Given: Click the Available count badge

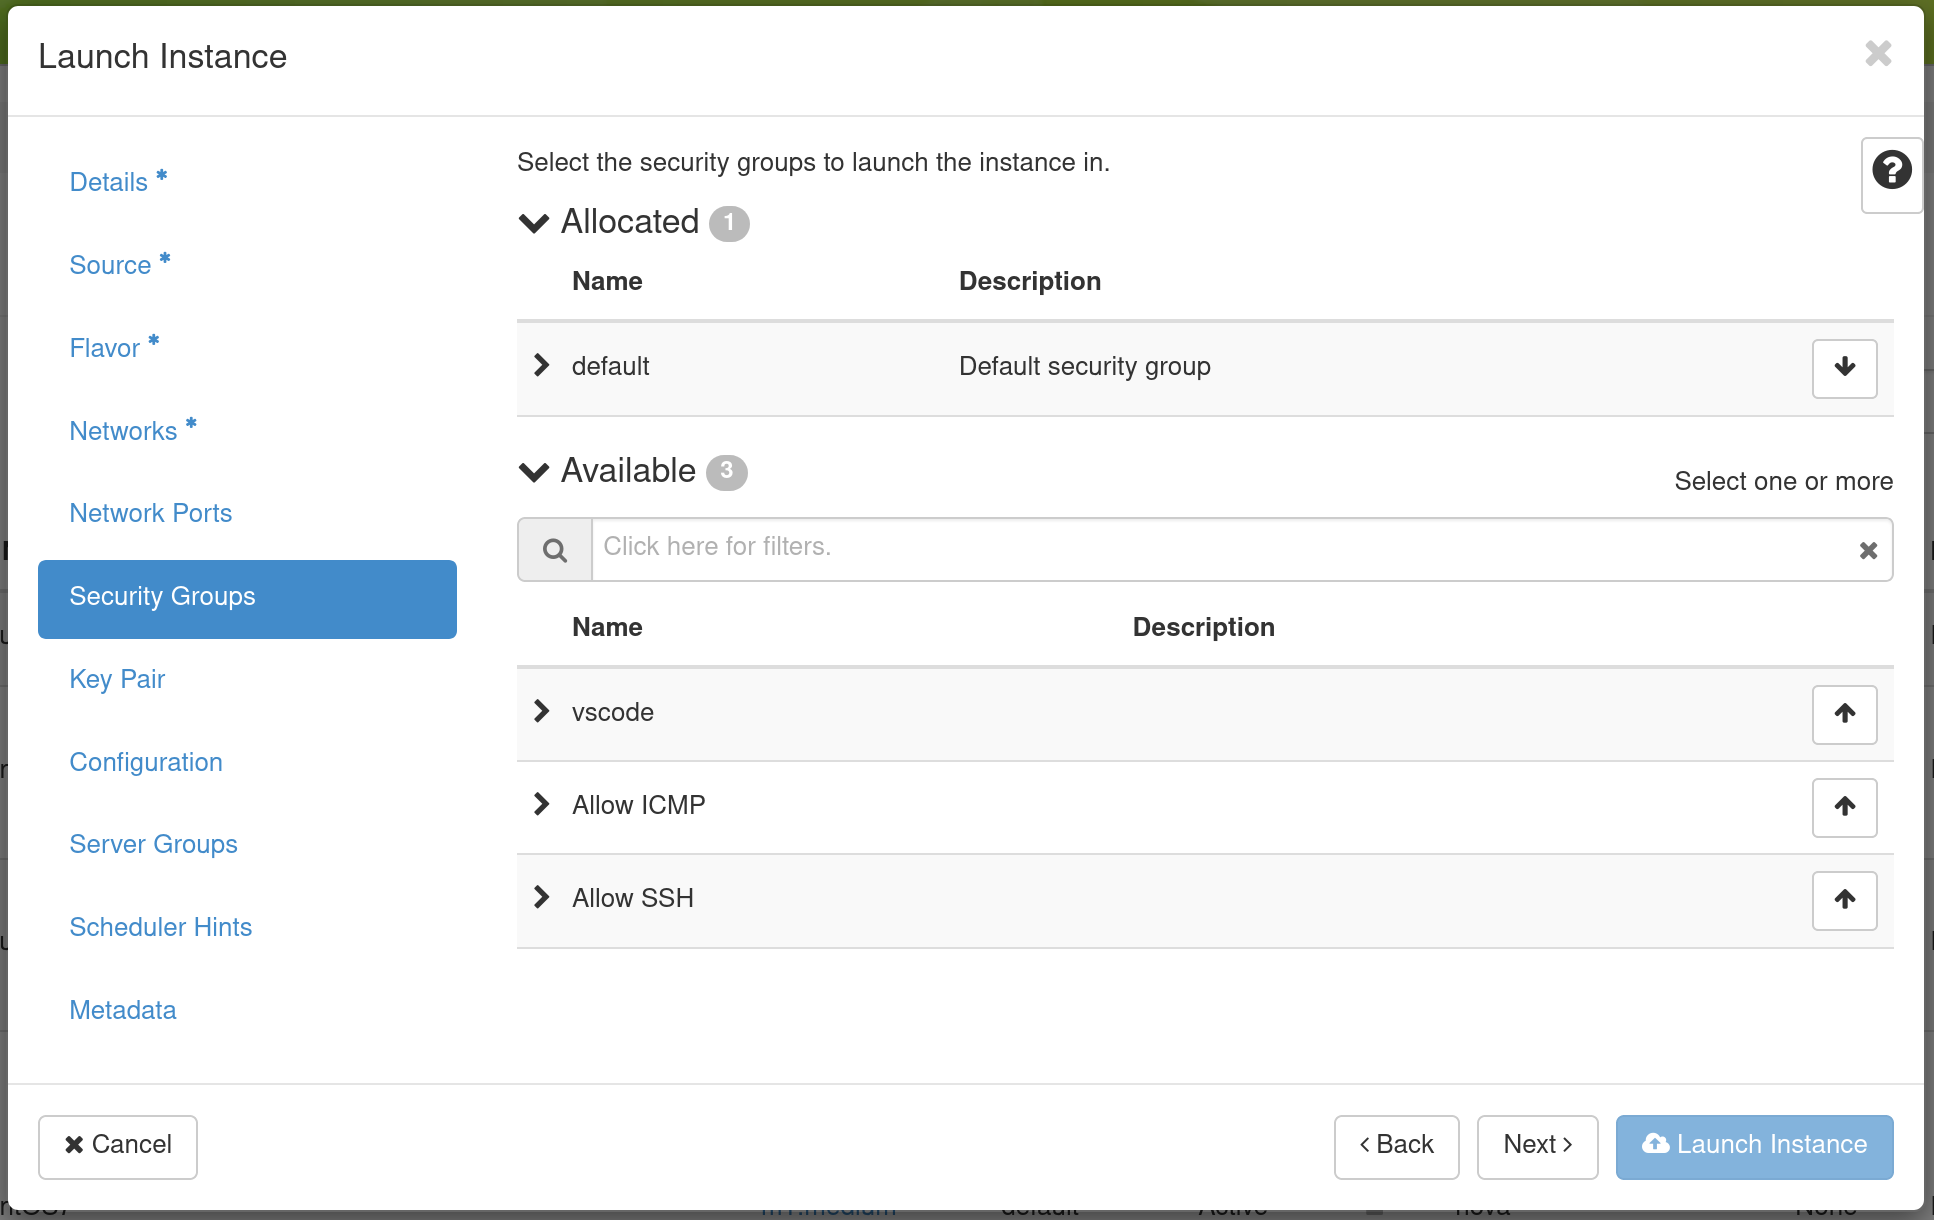Looking at the screenshot, I should pyautogui.click(x=727, y=472).
